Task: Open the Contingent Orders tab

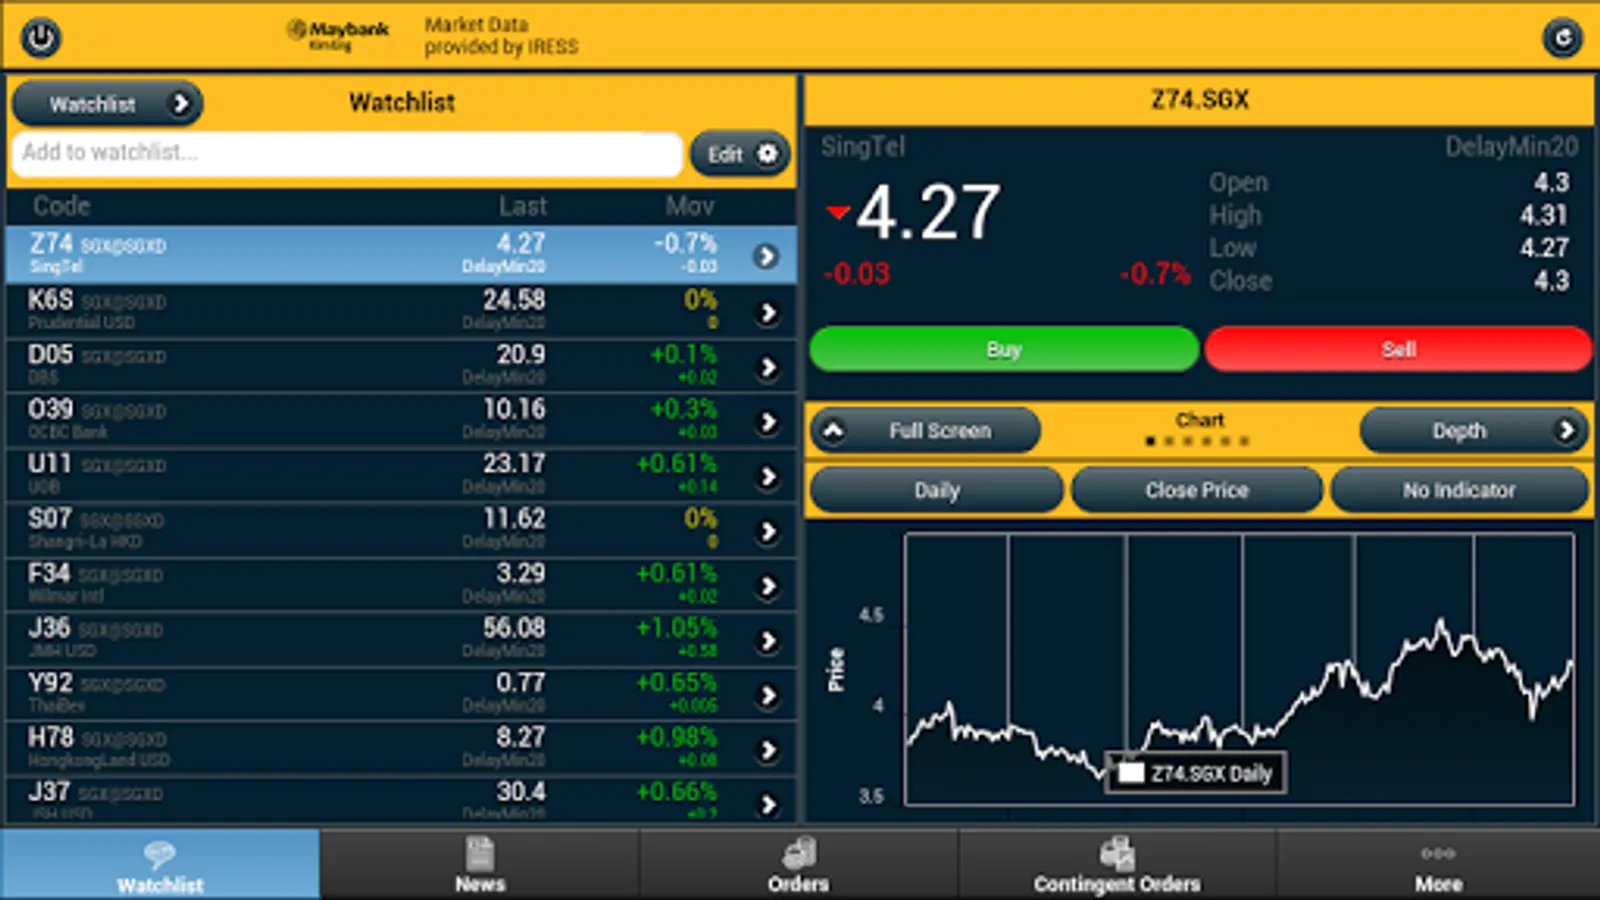Action: (x=1117, y=864)
